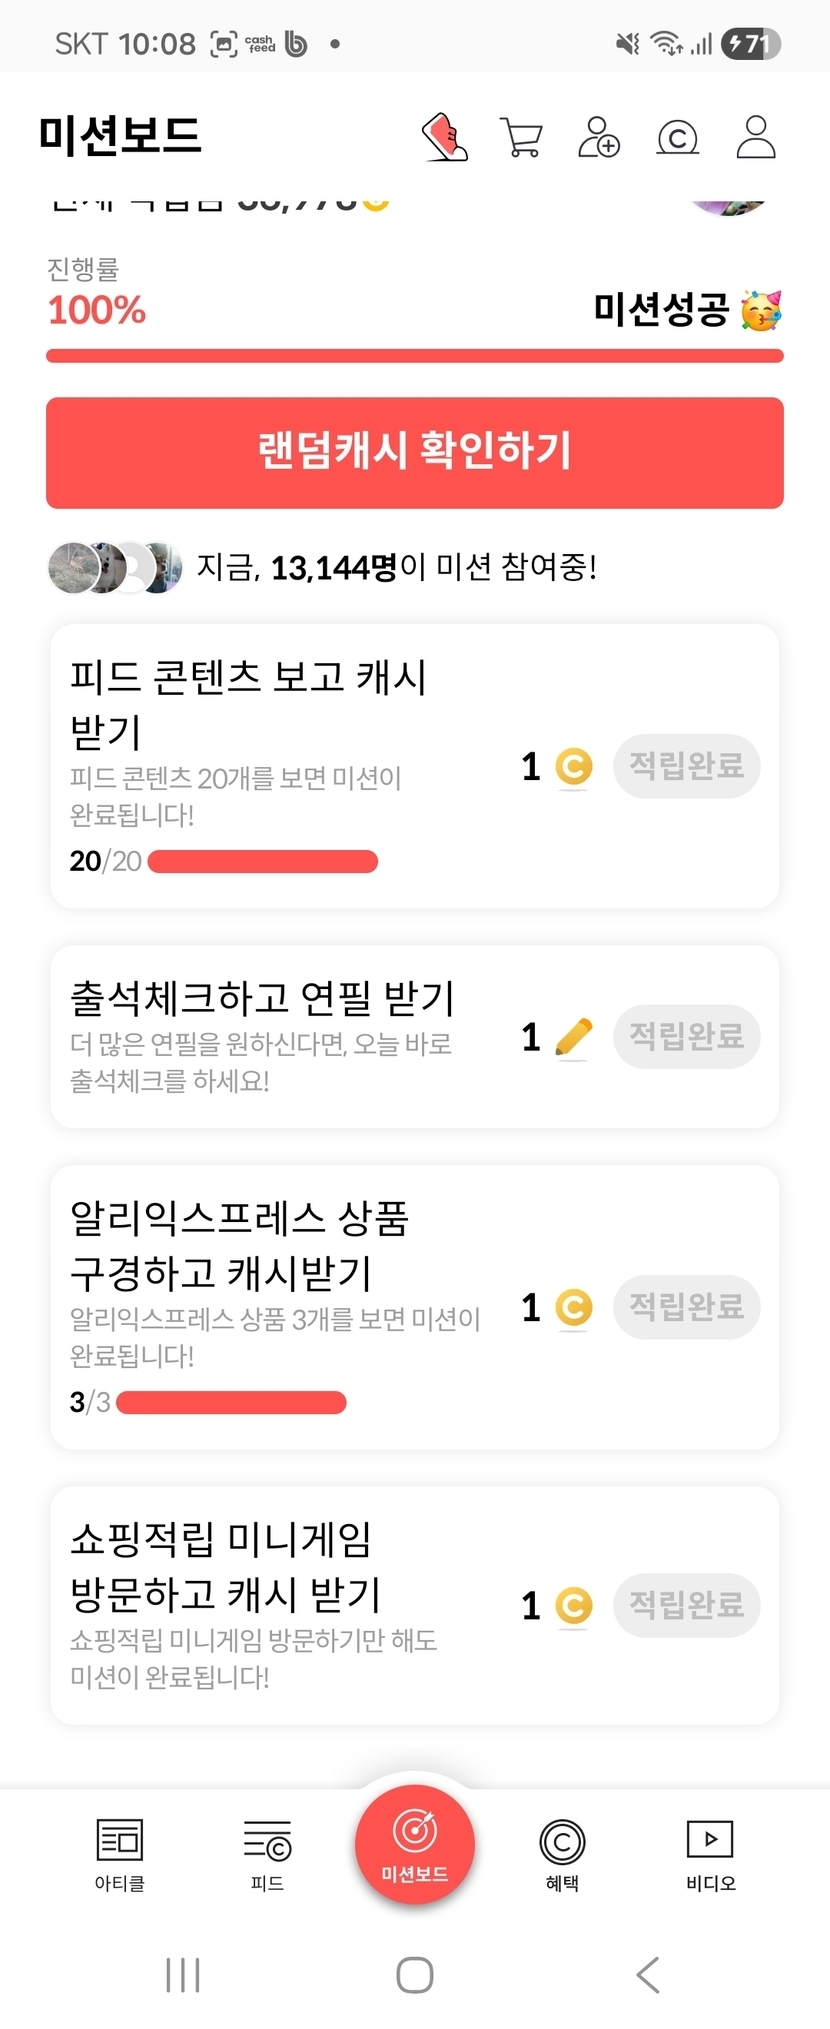Tap 적립완료 on attendance check mission

[686, 1036]
